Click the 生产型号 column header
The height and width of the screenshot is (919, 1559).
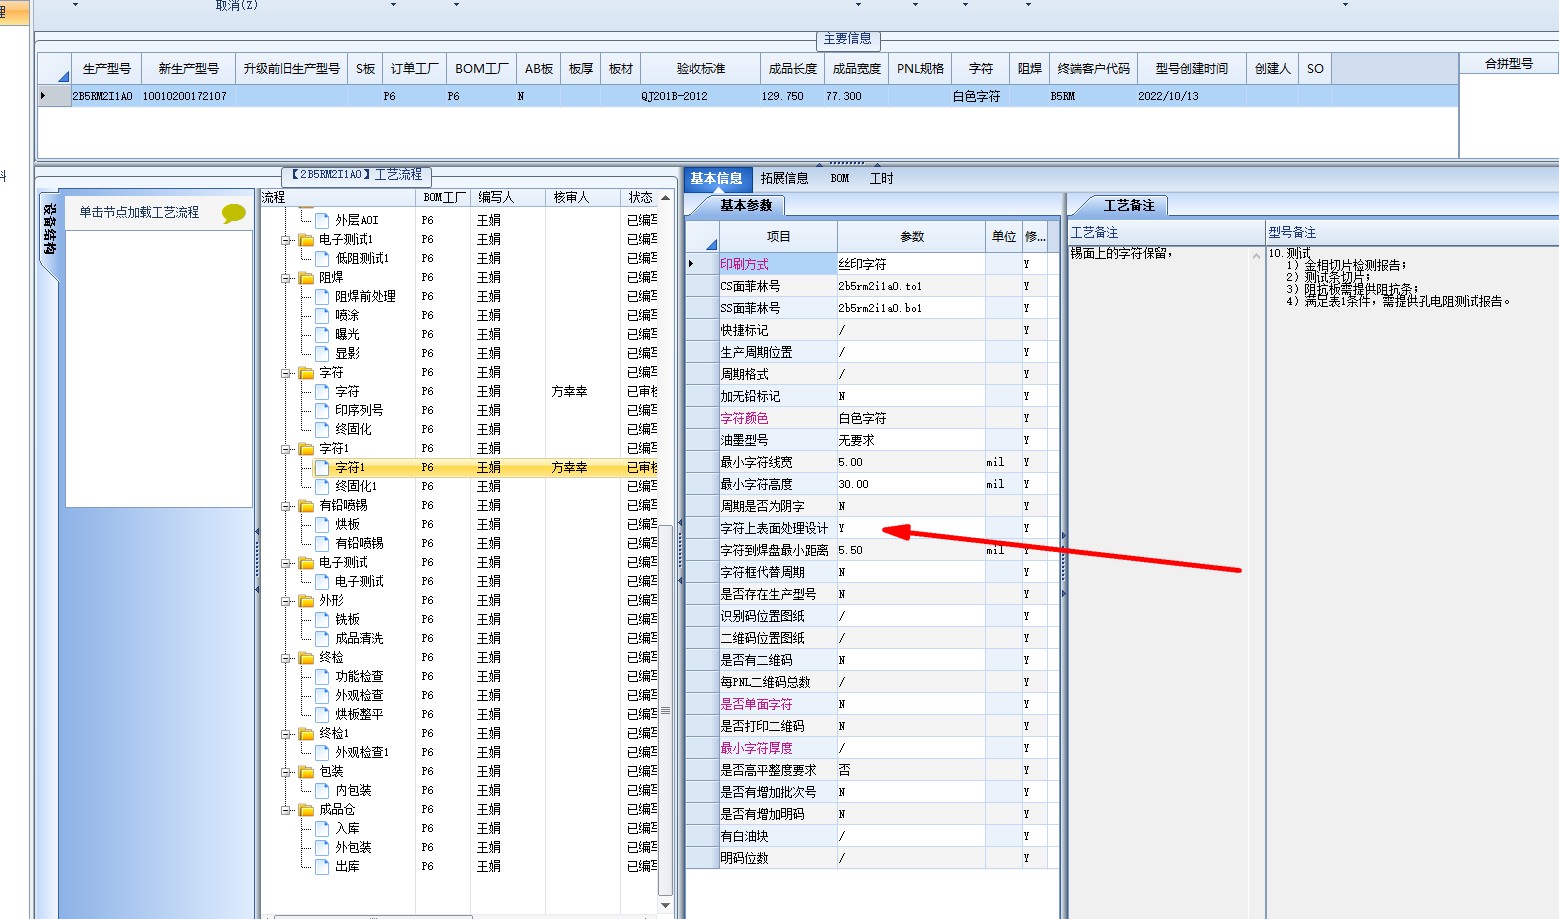coord(106,68)
